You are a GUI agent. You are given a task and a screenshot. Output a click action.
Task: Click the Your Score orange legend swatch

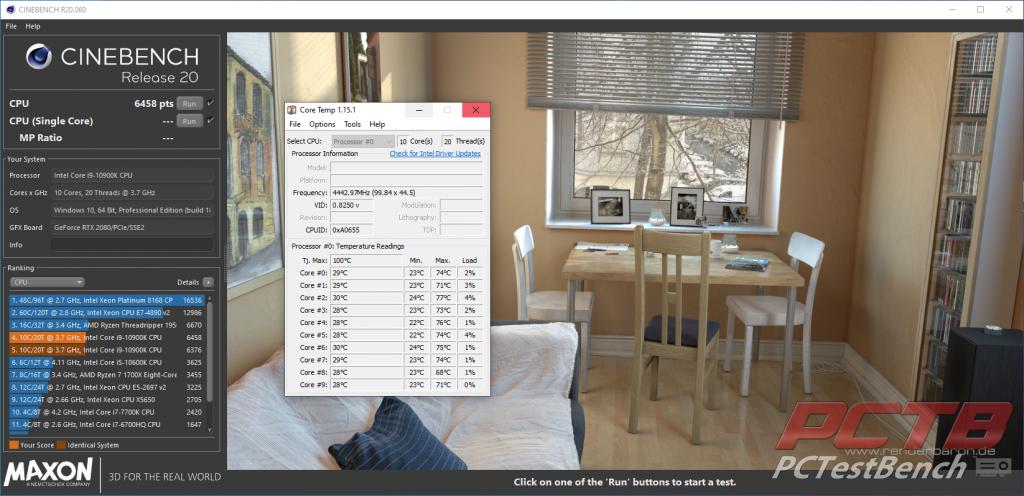tap(14, 445)
